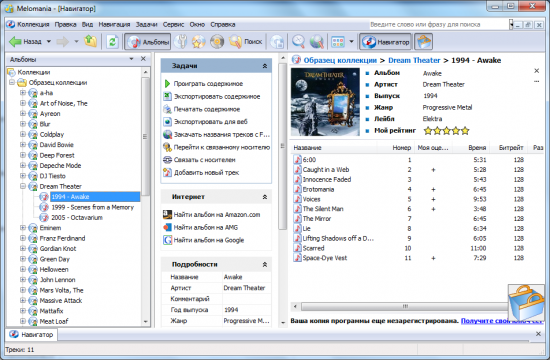Image resolution: width=550 pixels, height=360 pixels.
Task: Click the Образец коллекции breadcrumb link
Action: coord(340,60)
